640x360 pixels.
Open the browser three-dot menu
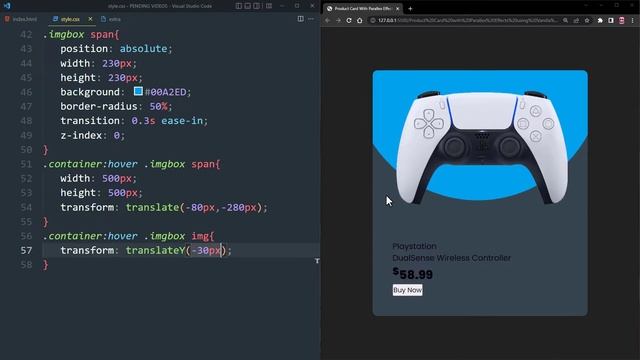click(633, 20)
